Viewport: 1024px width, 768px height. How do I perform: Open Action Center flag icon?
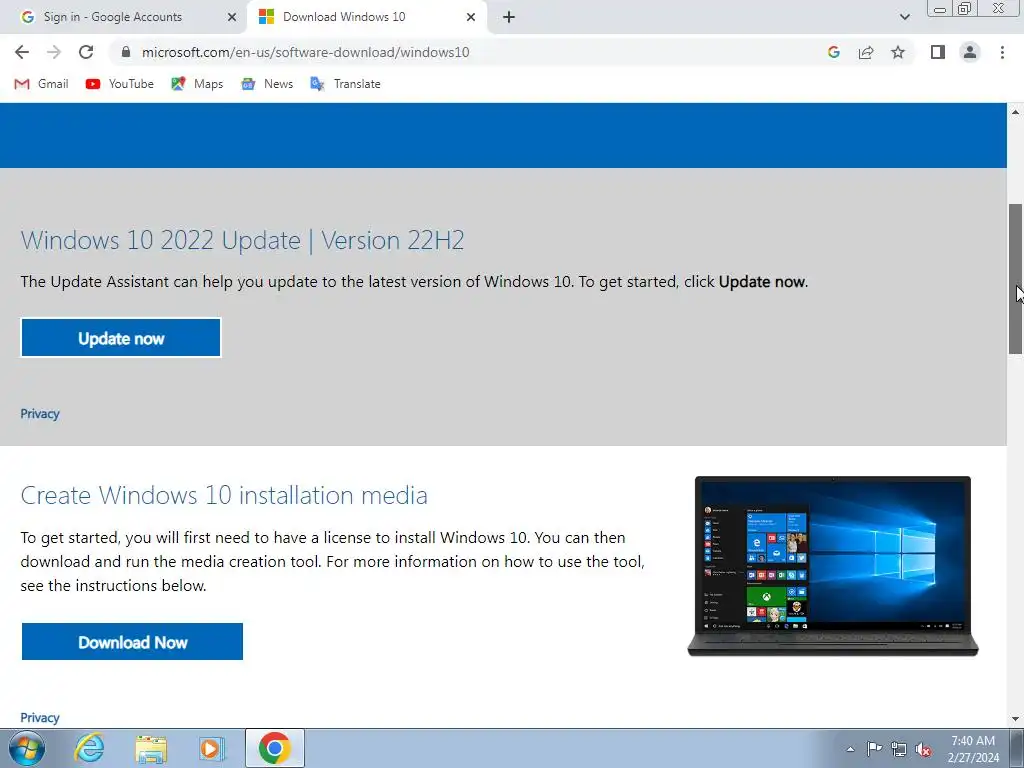coord(874,749)
